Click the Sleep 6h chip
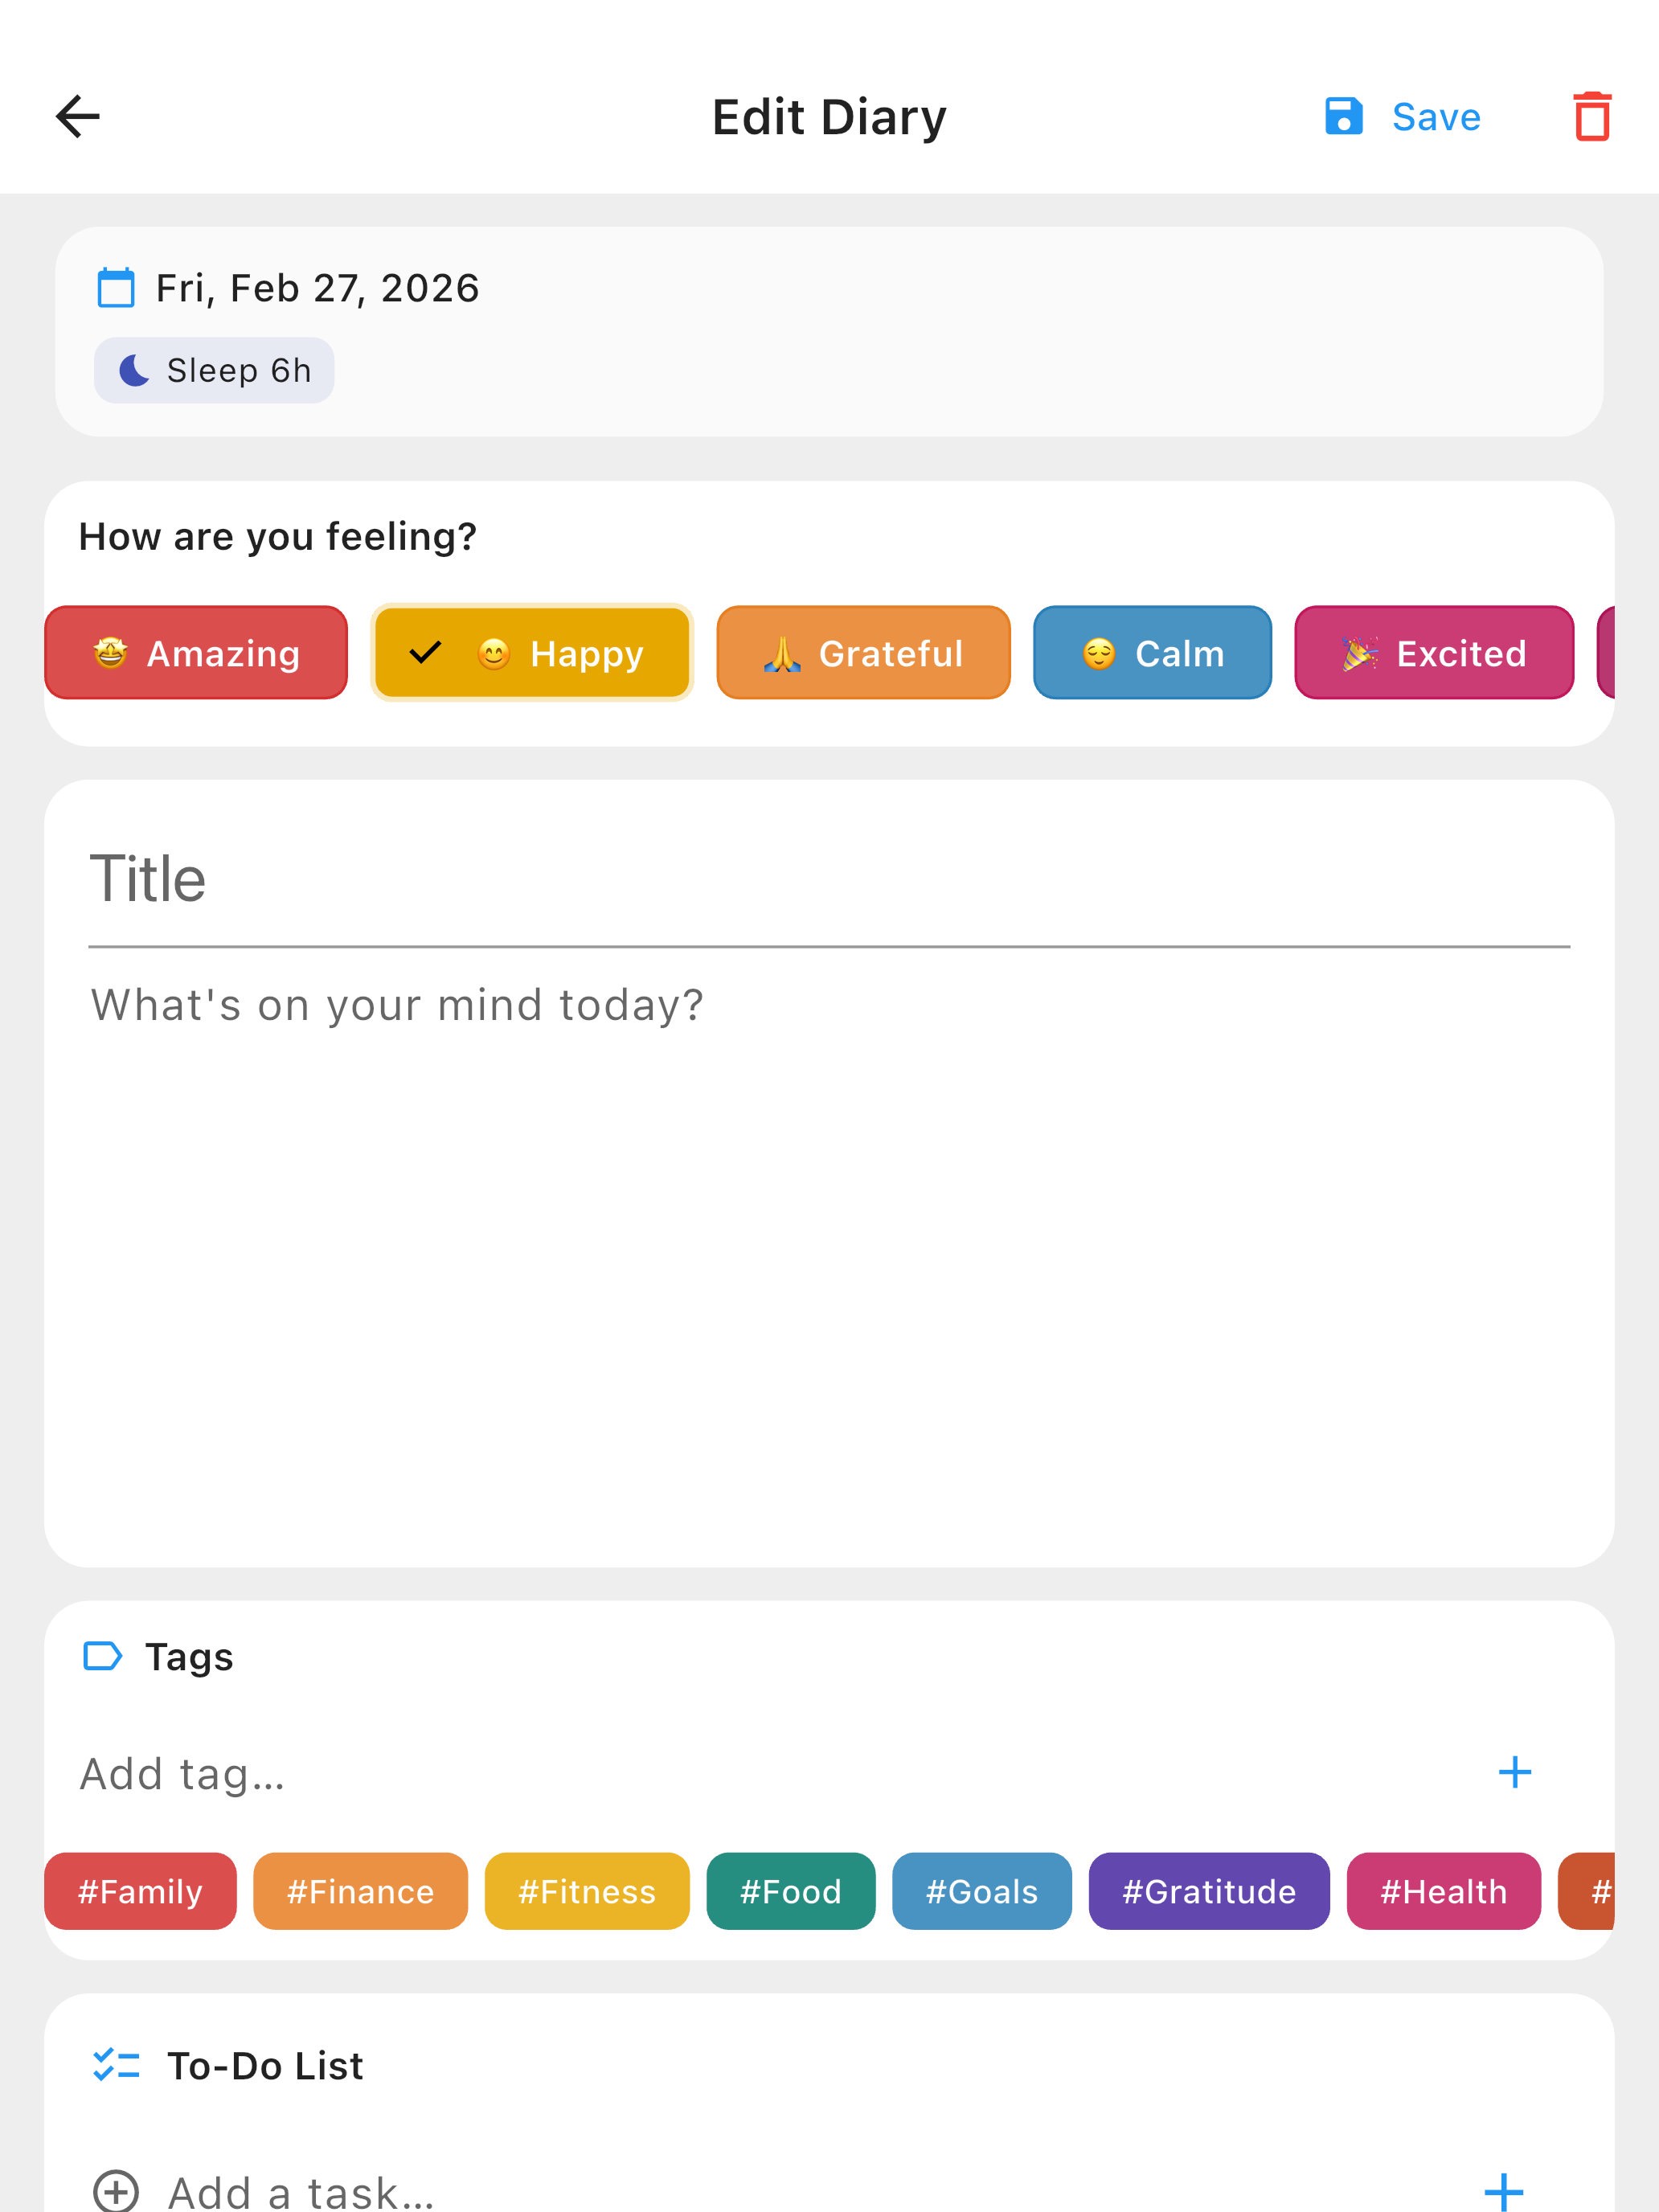Image resolution: width=1659 pixels, height=2212 pixels. coord(214,369)
